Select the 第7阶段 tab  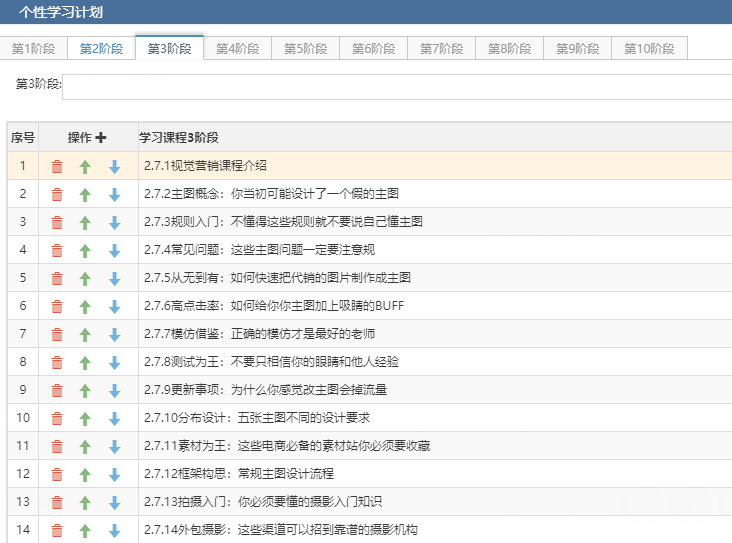pos(441,49)
